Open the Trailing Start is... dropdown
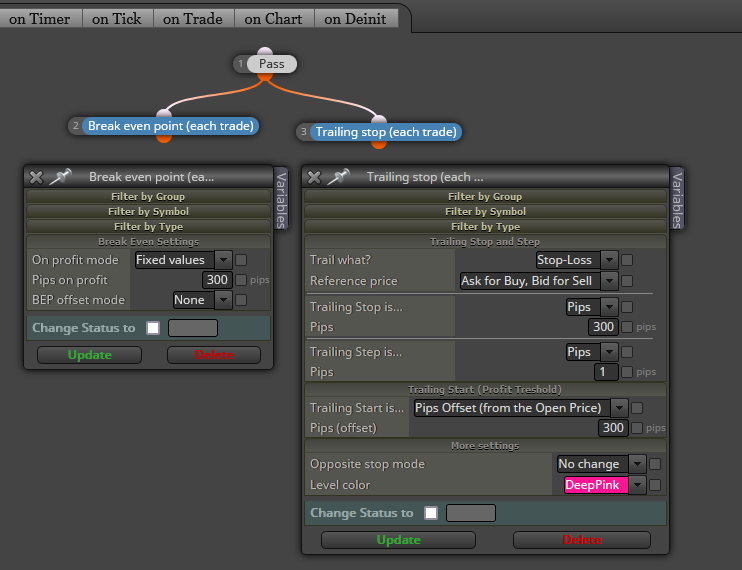Viewport: 742px width, 570px height. pyautogui.click(x=521, y=408)
